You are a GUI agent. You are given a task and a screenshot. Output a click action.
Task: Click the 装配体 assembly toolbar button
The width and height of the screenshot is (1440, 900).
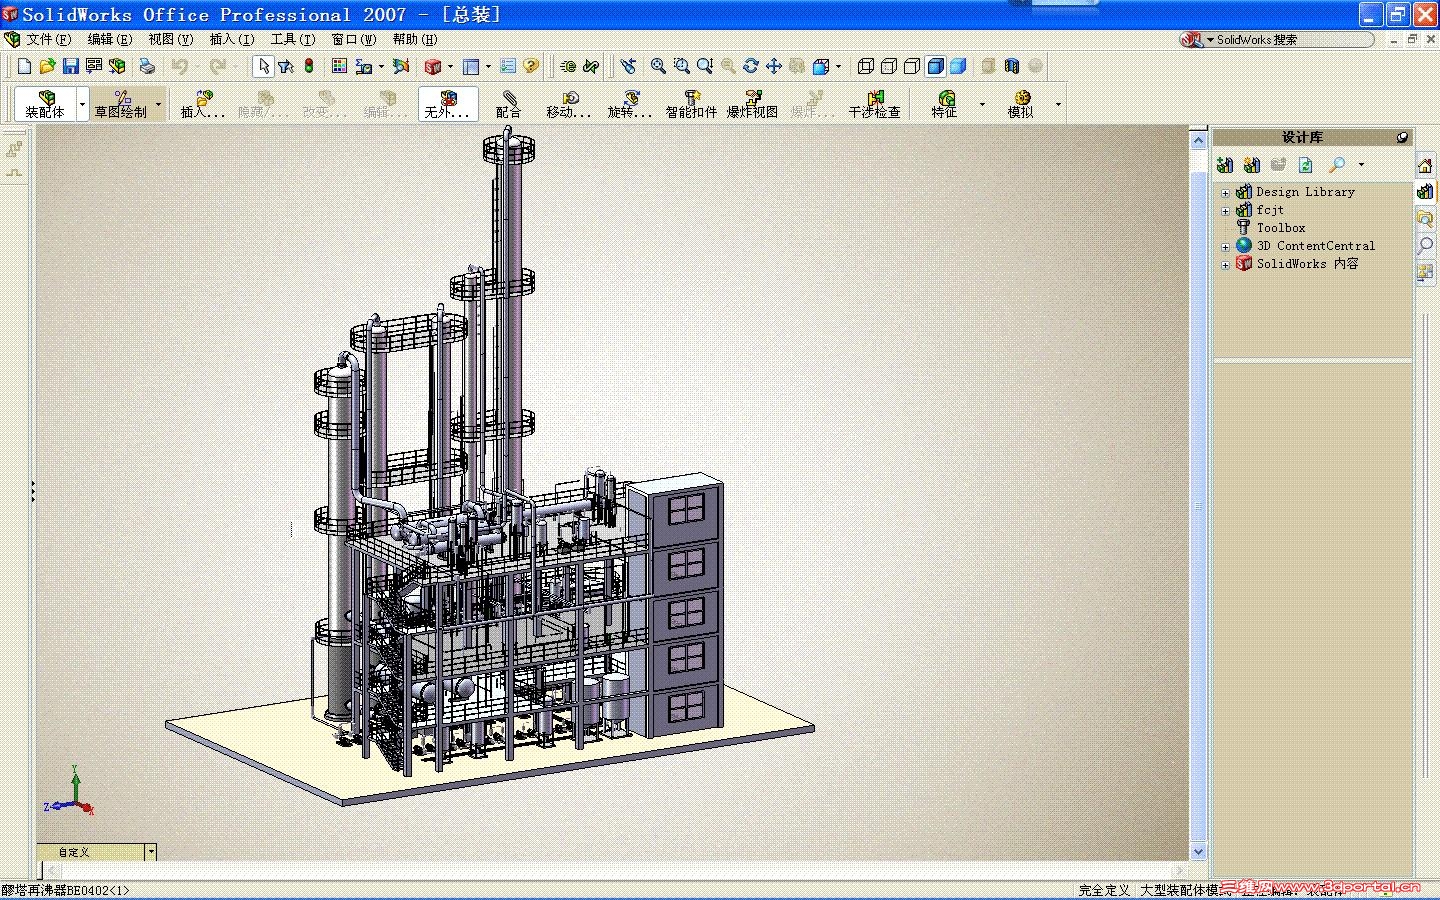pyautogui.click(x=46, y=104)
